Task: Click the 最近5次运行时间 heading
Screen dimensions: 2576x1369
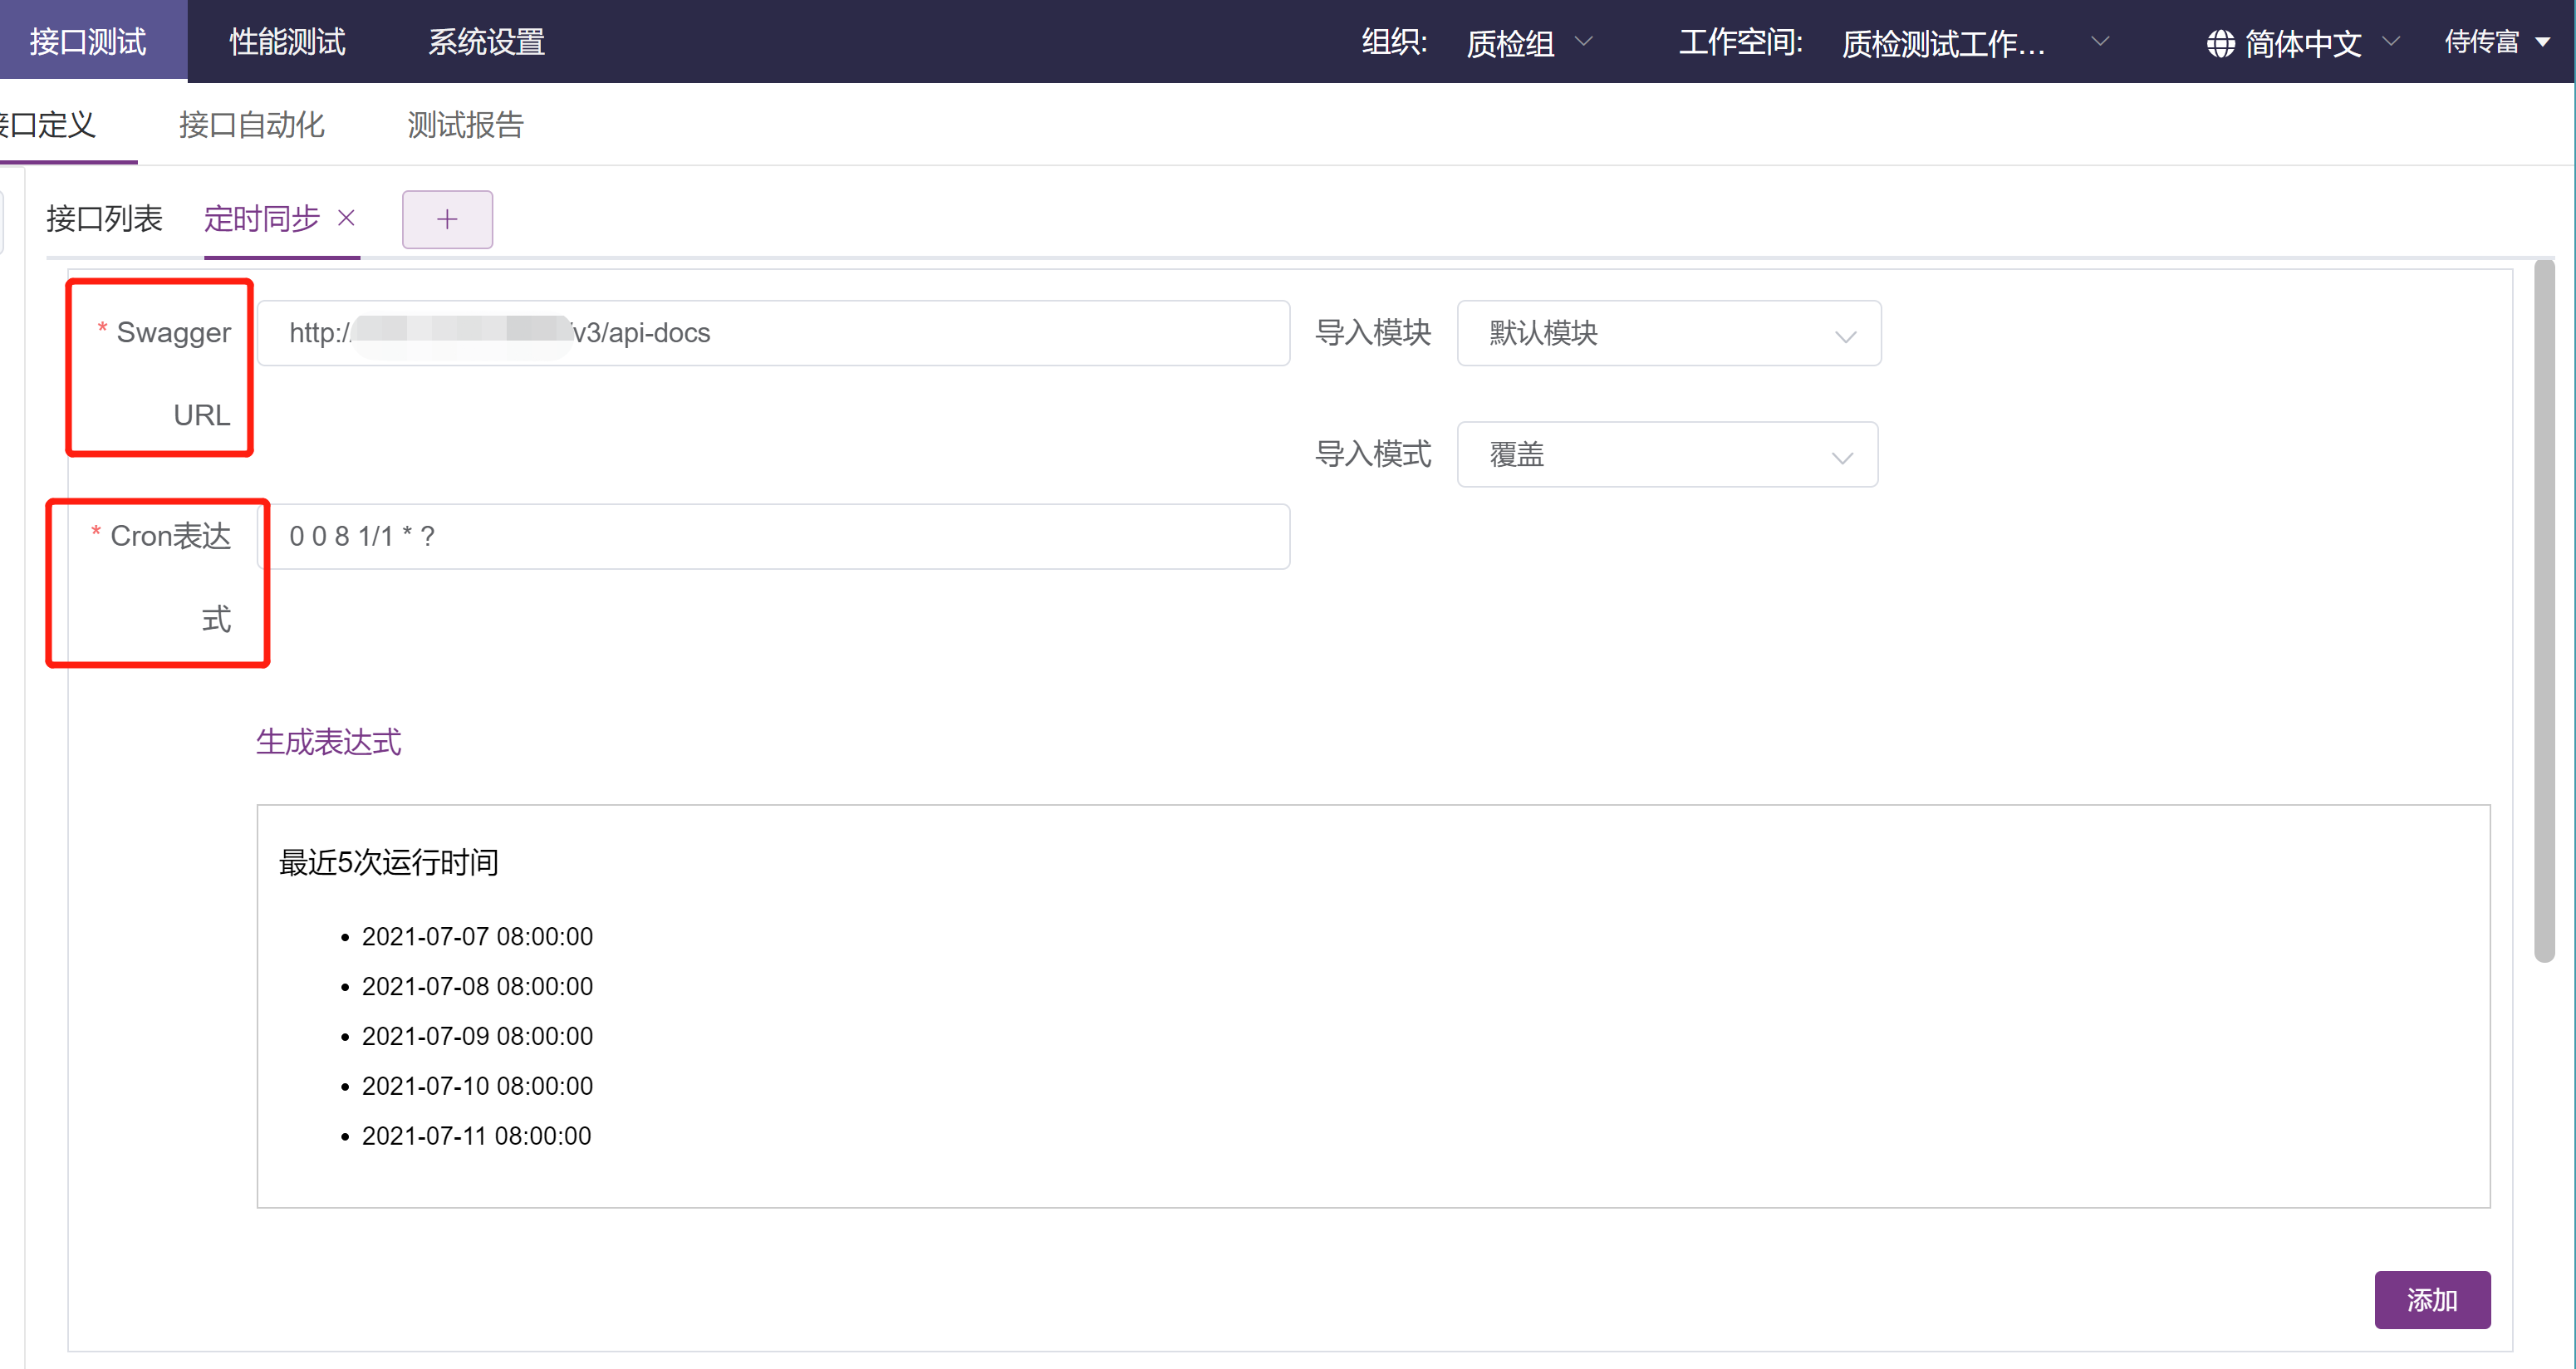Action: [x=388, y=862]
